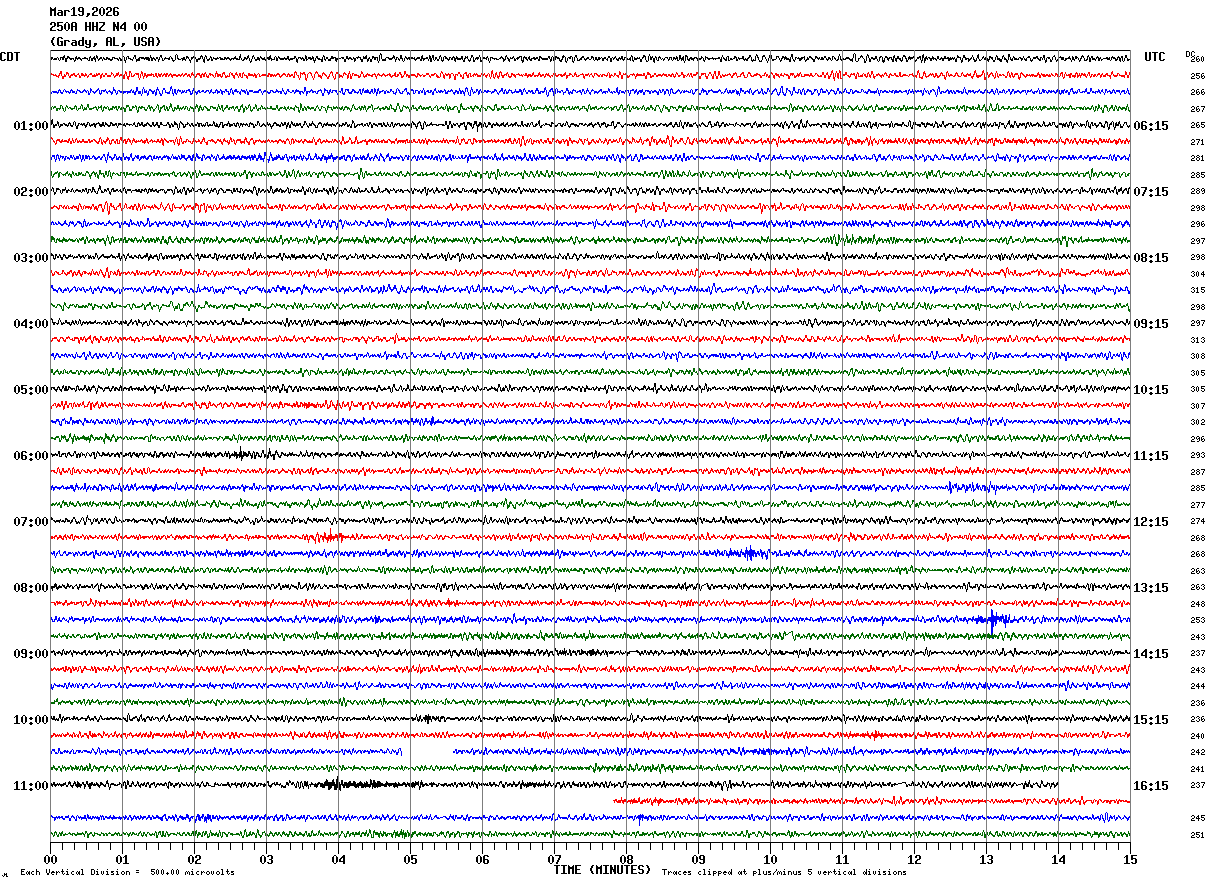Select the DC offset value 245
Viewport: 1210px width, 886px height.
point(1197,818)
